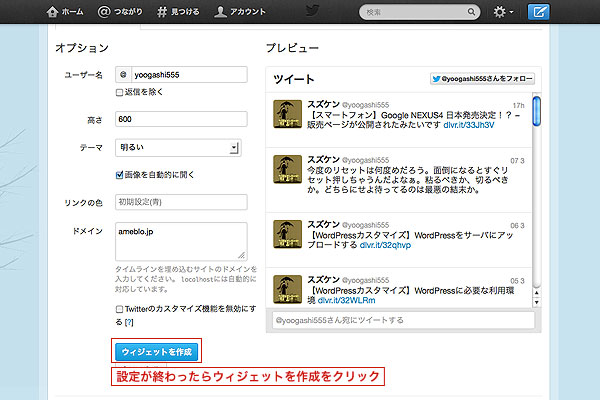Click the search magnifier icon
Viewport: 600px width, 400px height.
pos(471,12)
